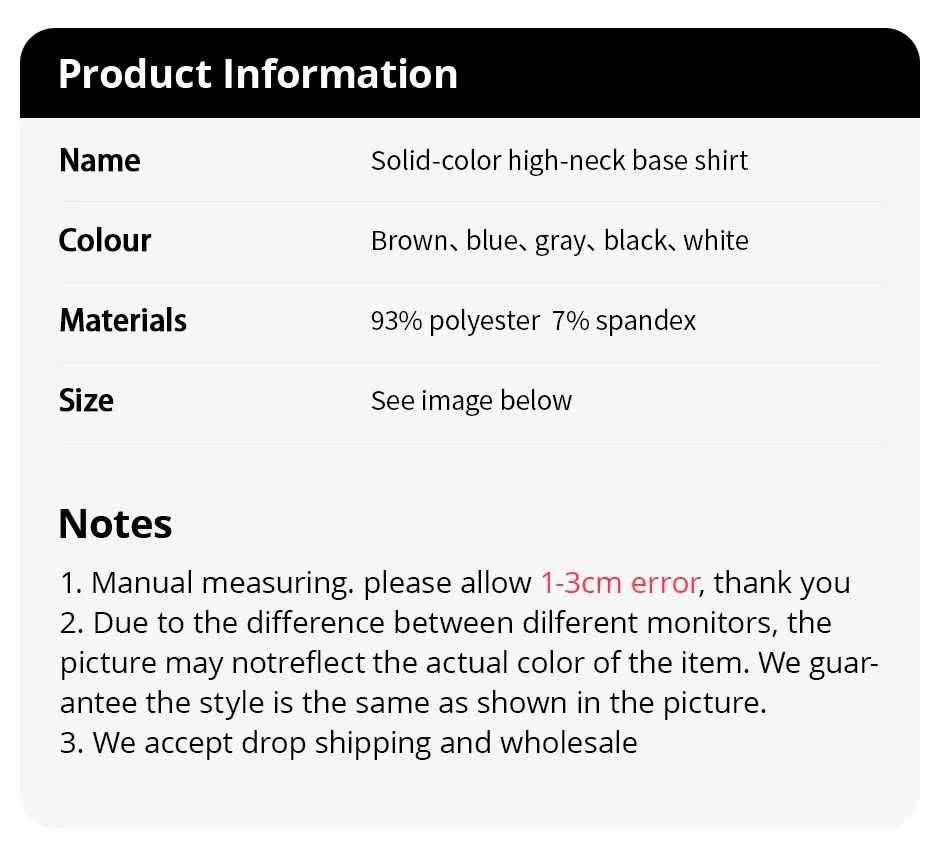Click the word white in colours

click(716, 241)
